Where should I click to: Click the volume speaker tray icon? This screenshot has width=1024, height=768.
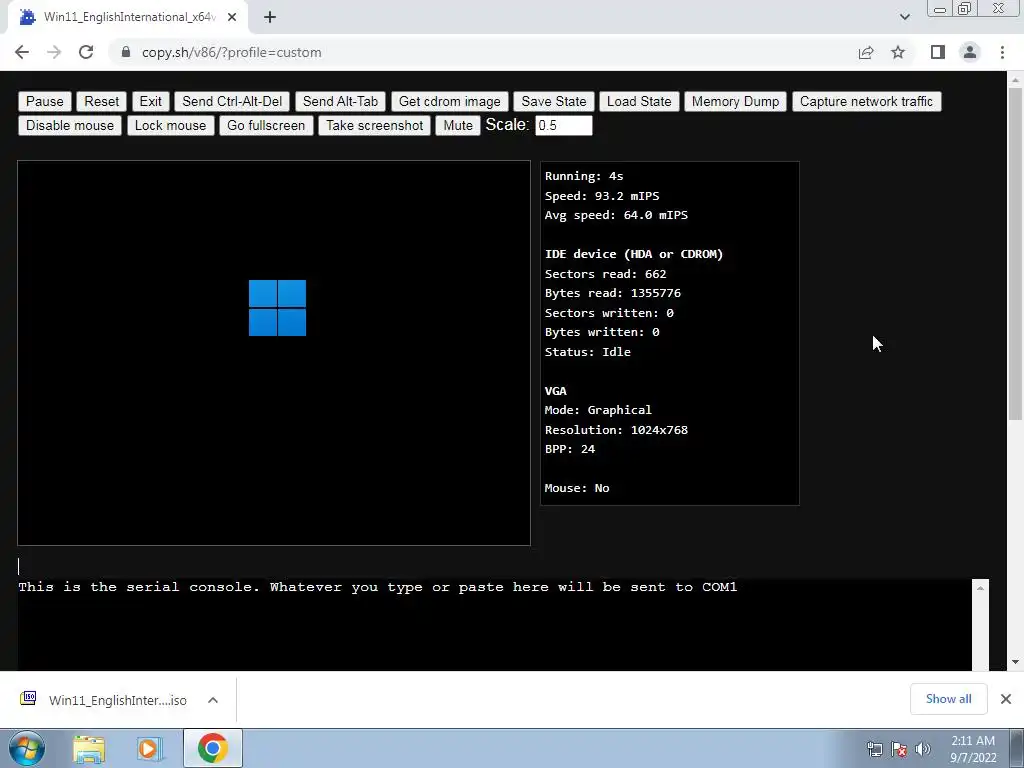pos(922,748)
